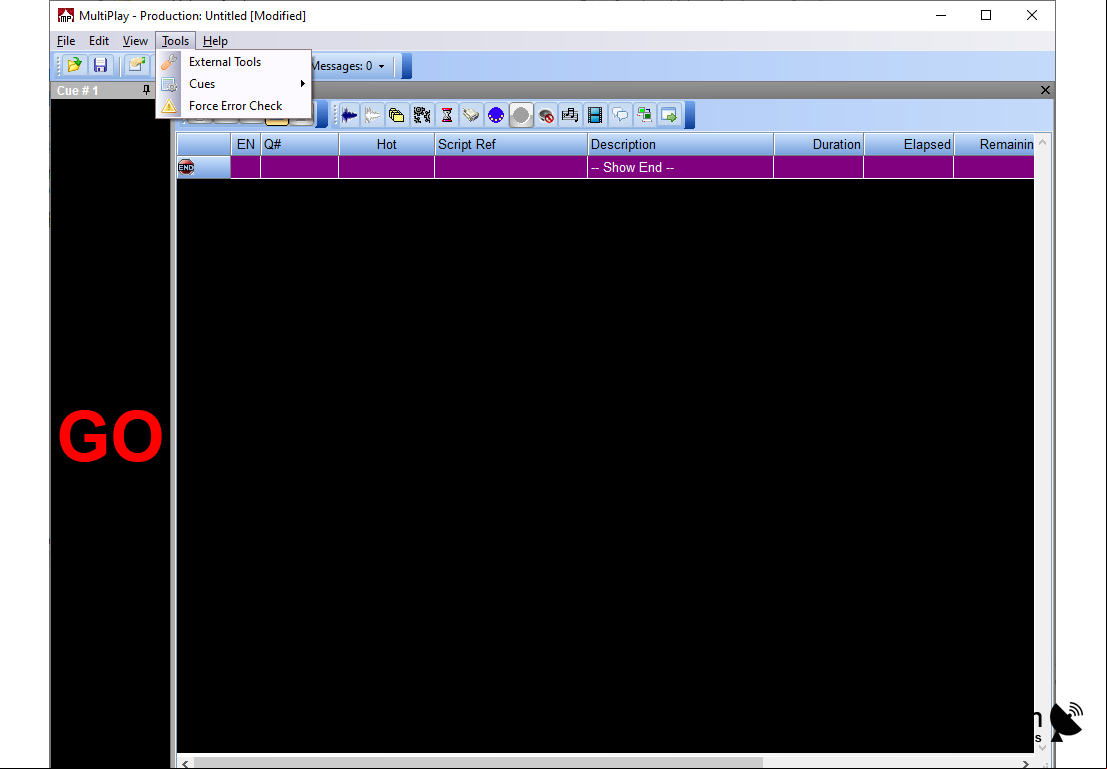Click the Duration column header

(819, 144)
